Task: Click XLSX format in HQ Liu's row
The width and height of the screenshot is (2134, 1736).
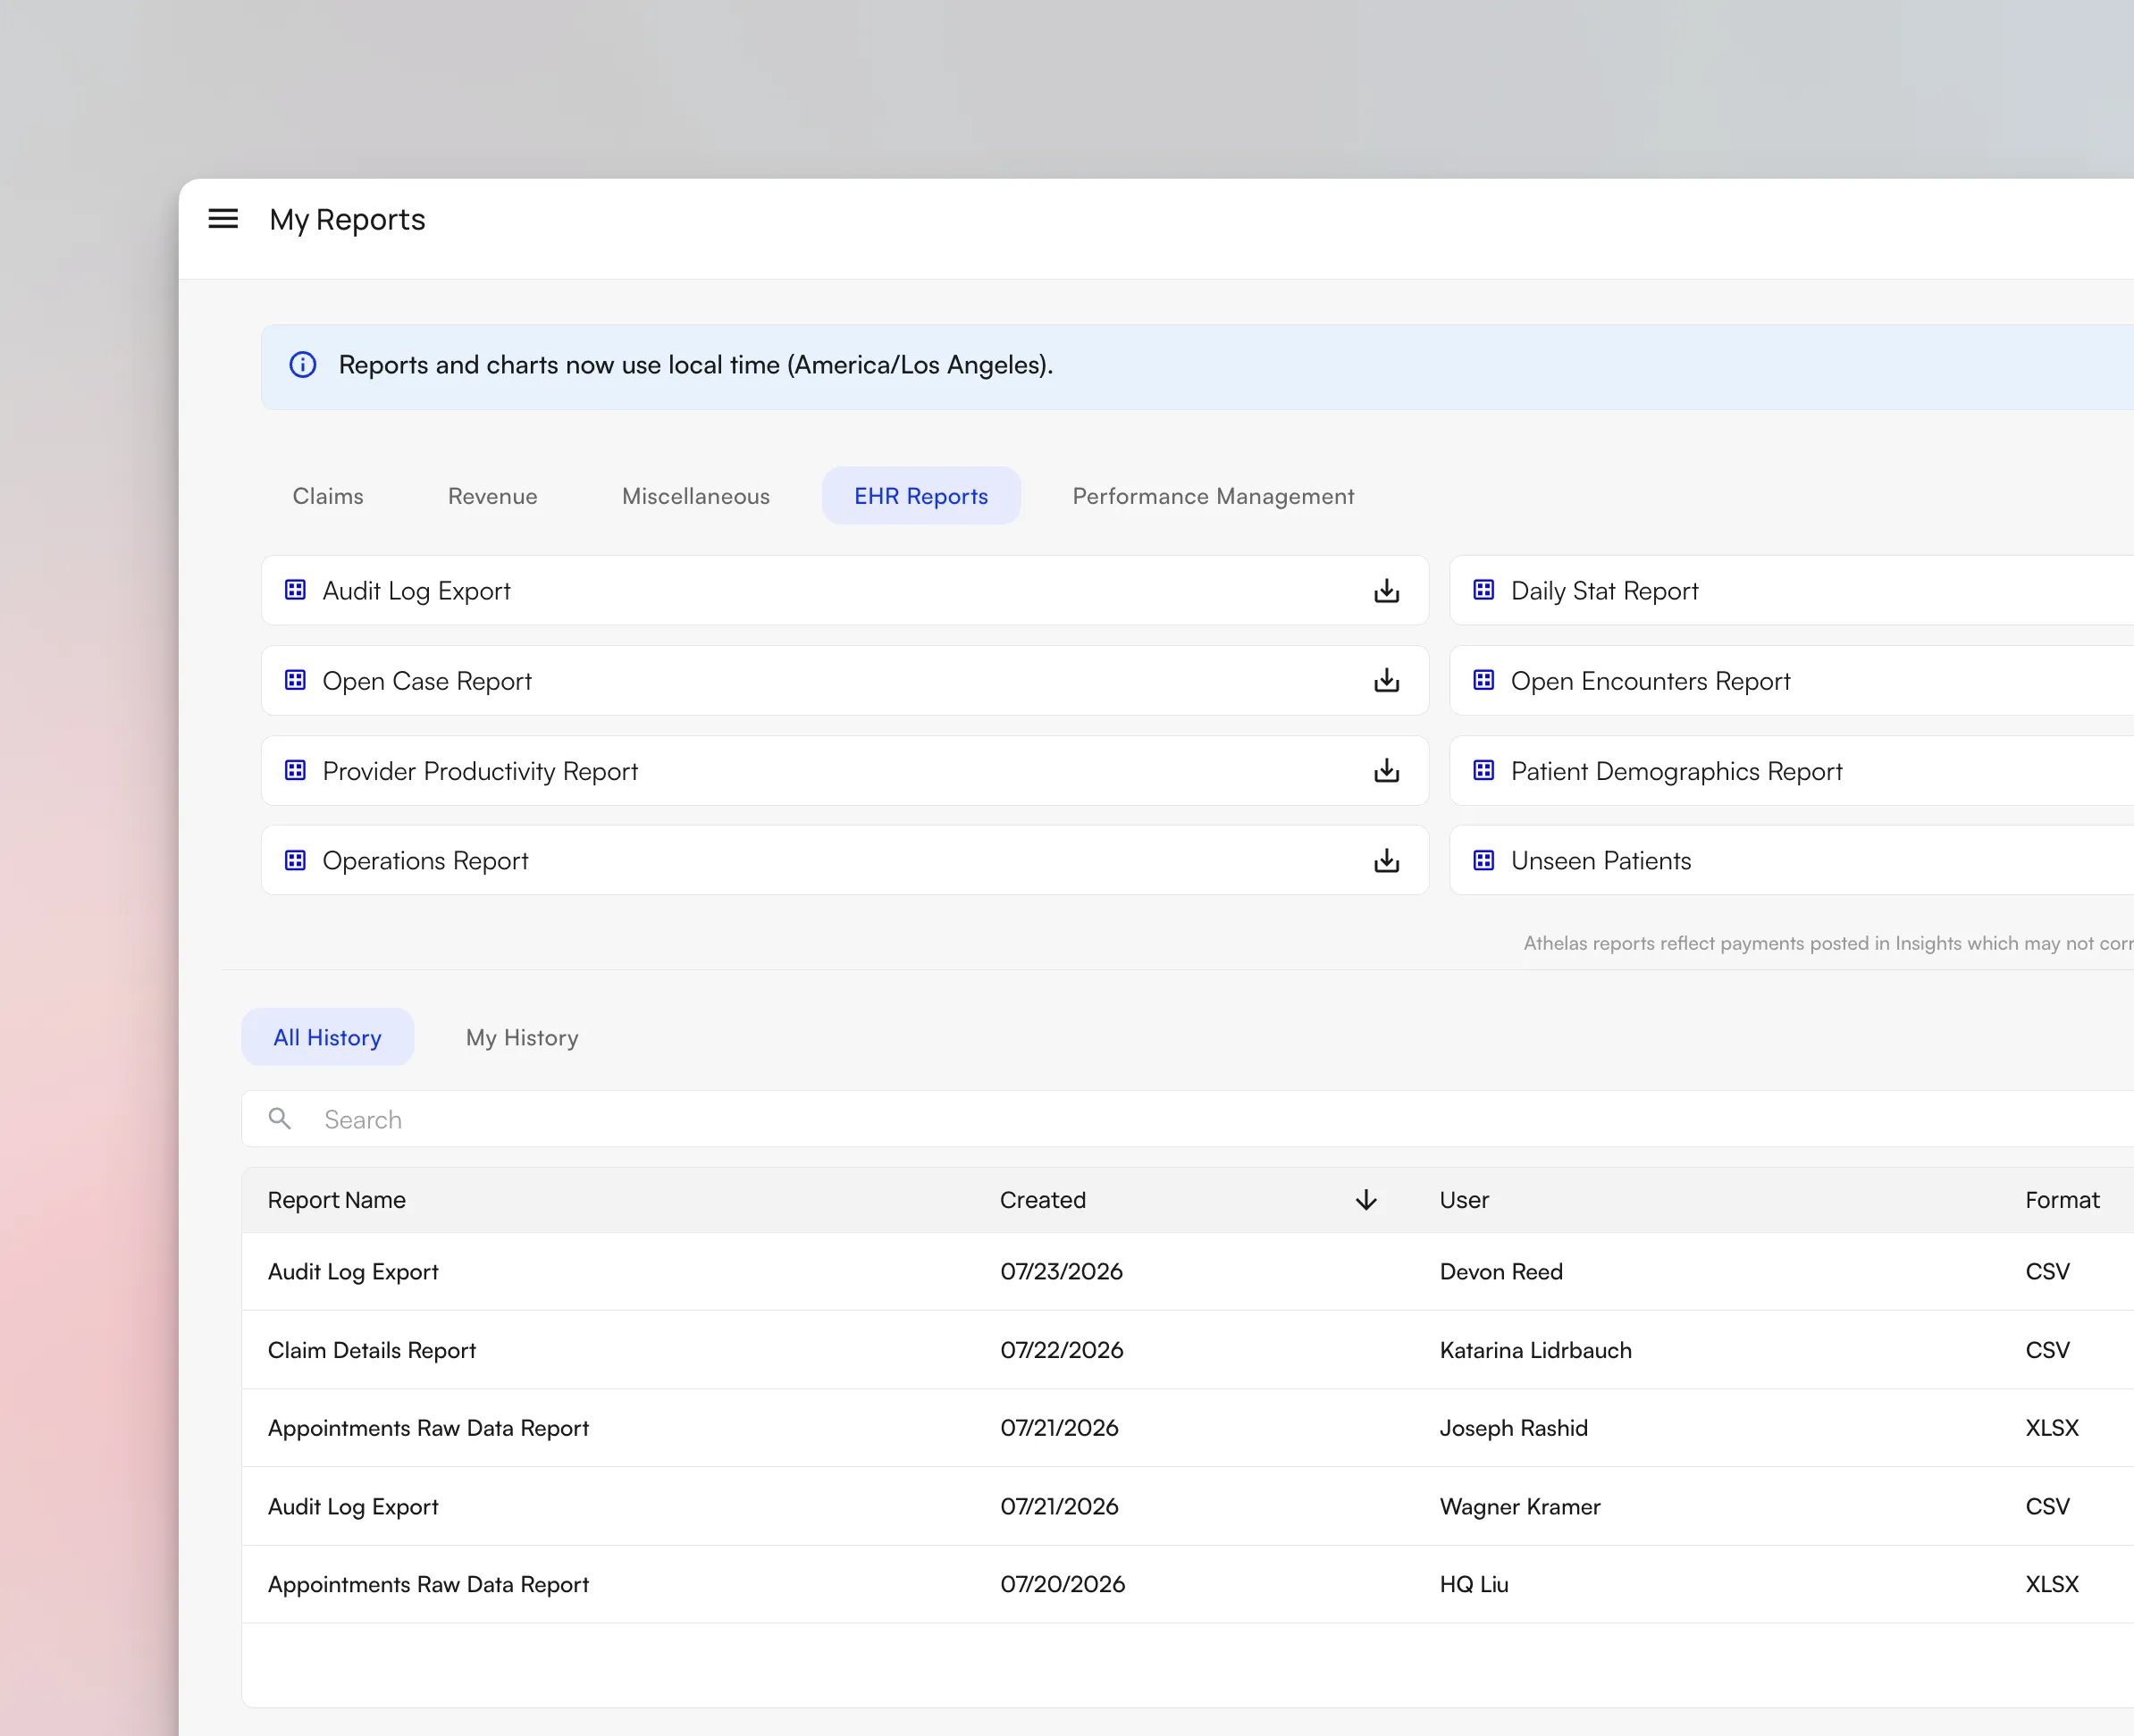Action: (x=2052, y=1585)
